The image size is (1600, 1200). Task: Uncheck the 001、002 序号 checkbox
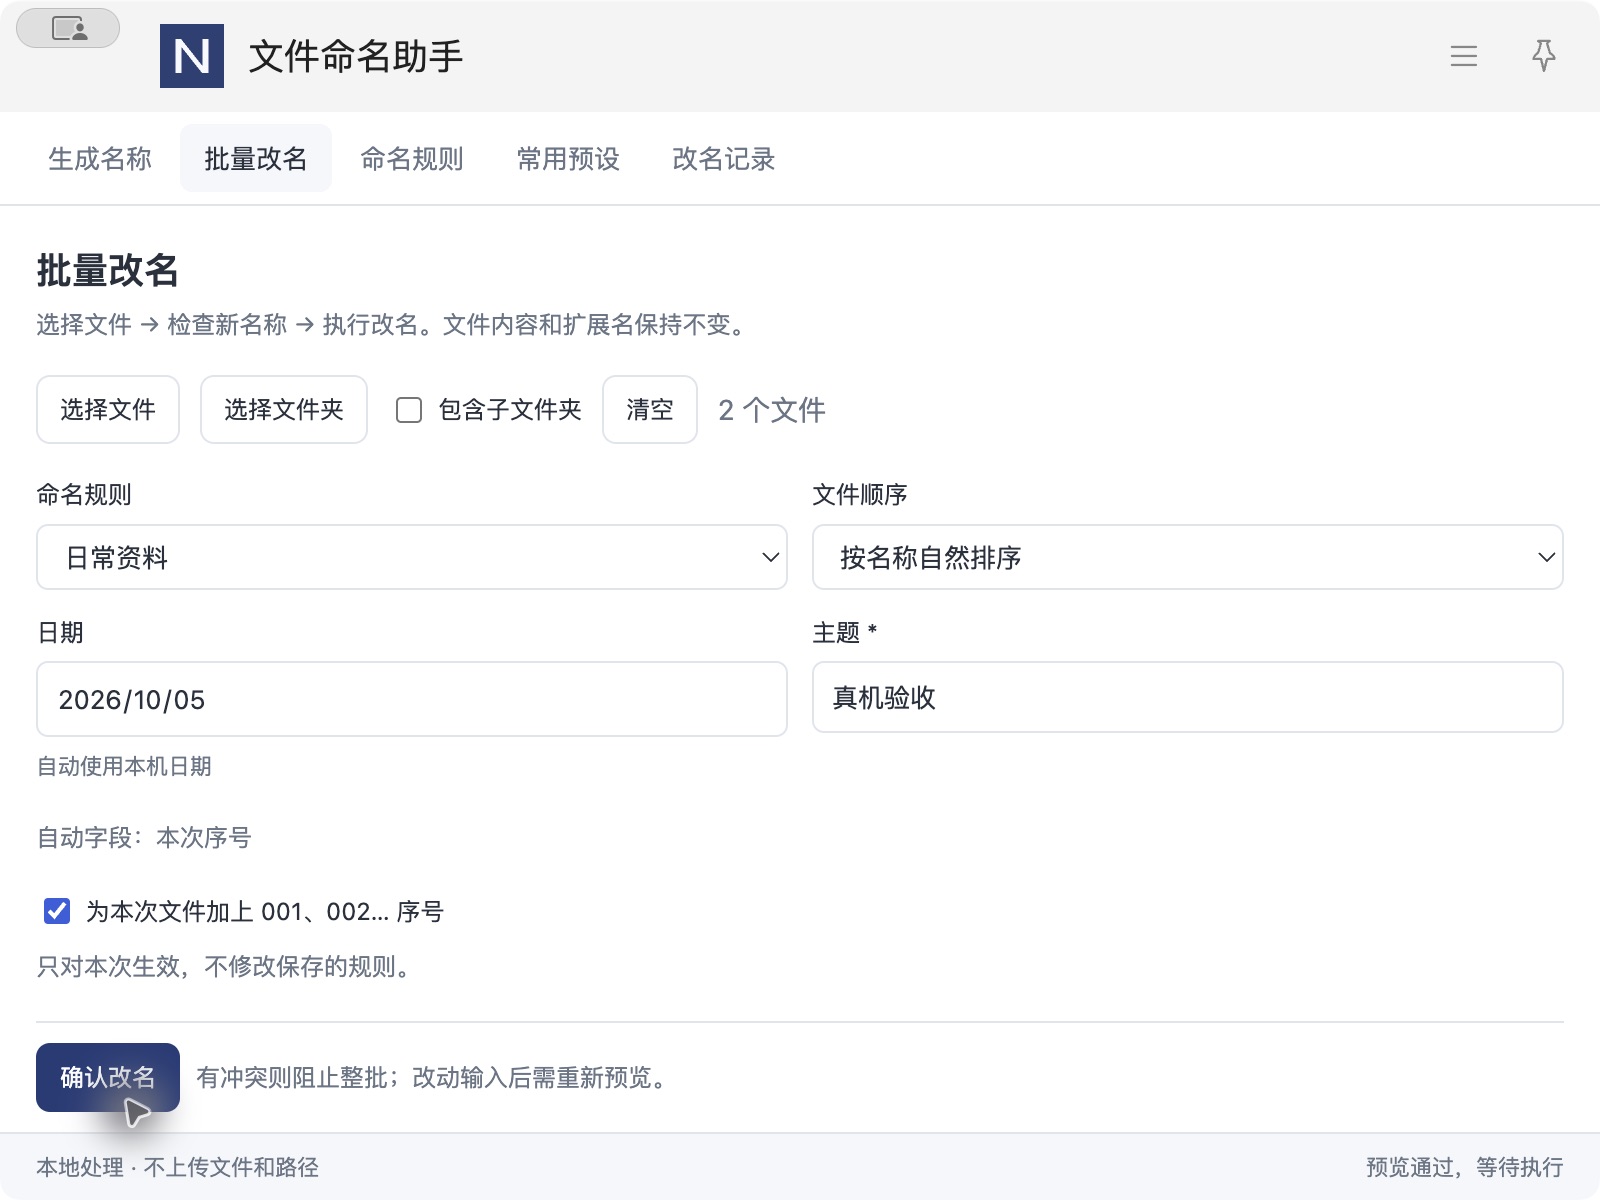pos(57,911)
